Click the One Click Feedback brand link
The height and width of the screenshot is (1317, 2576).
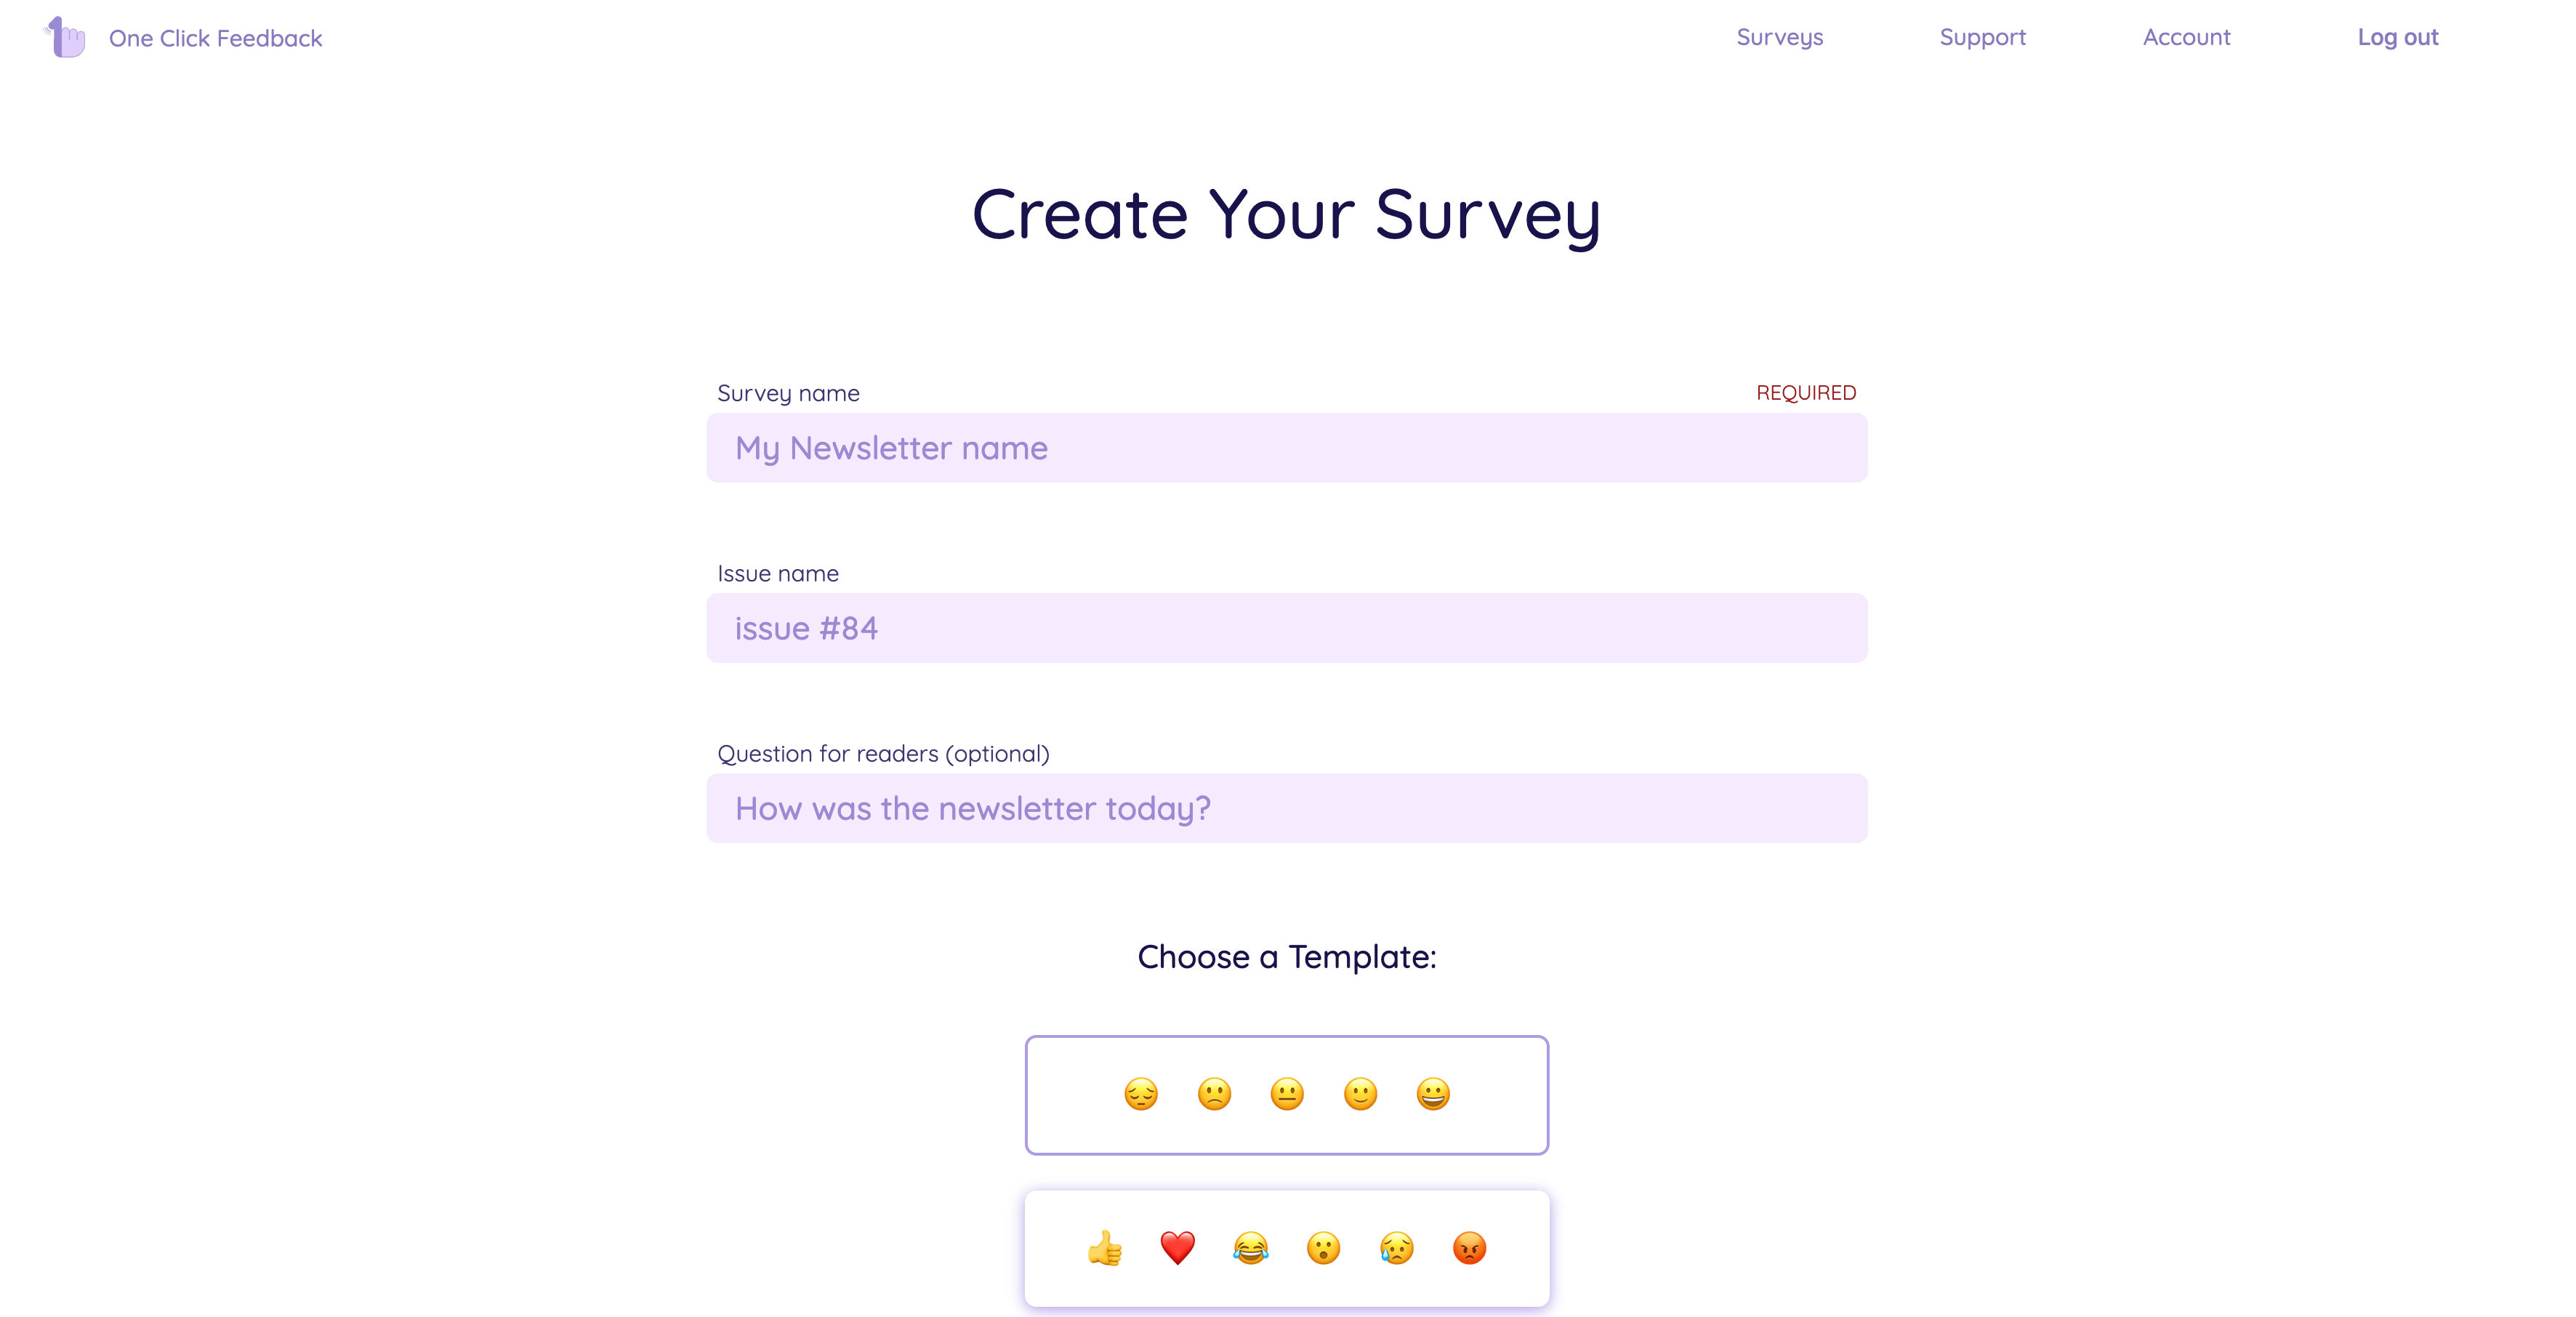click(x=215, y=39)
